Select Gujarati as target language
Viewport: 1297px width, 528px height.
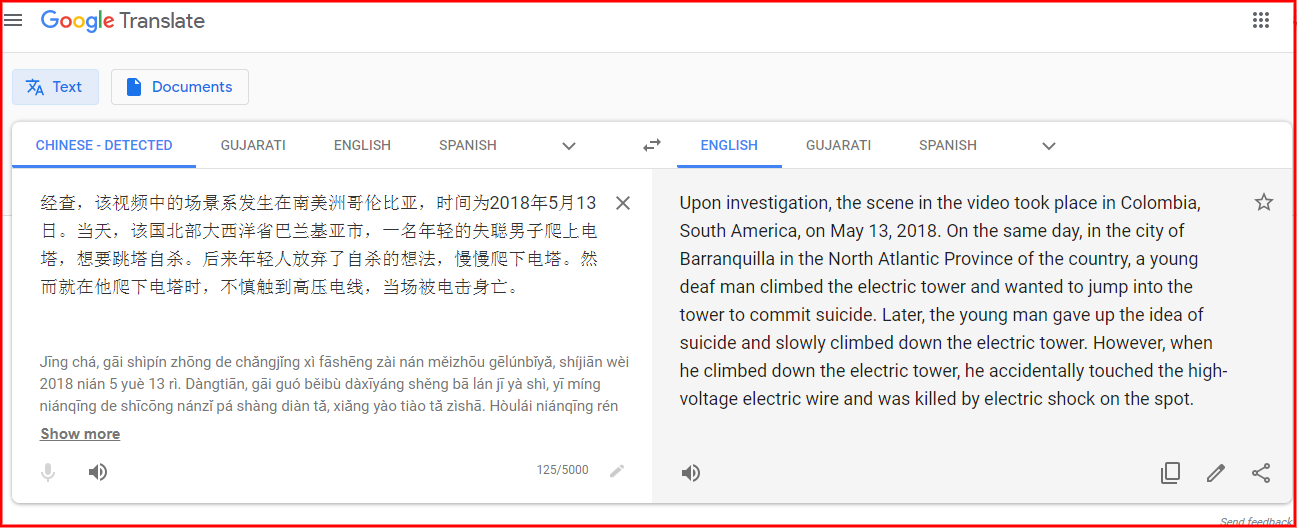coord(838,145)
